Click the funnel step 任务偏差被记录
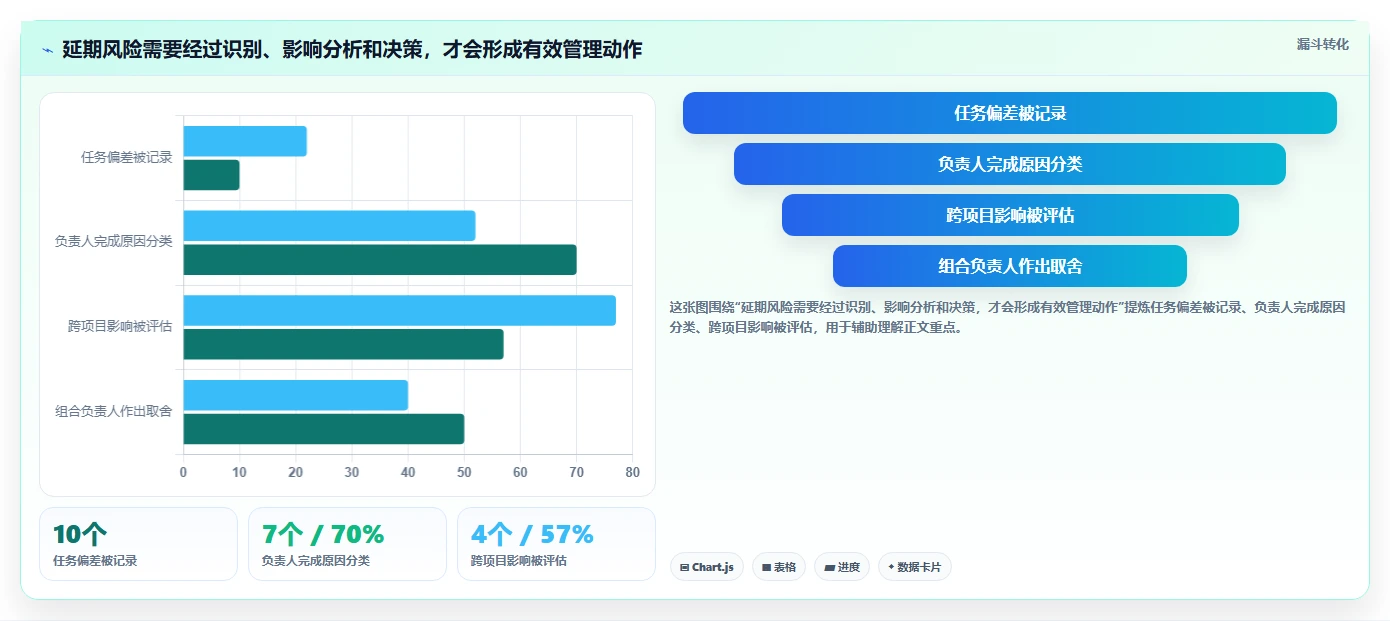1390x621 pixels. pyautogui.click(x=1010, y=113)
